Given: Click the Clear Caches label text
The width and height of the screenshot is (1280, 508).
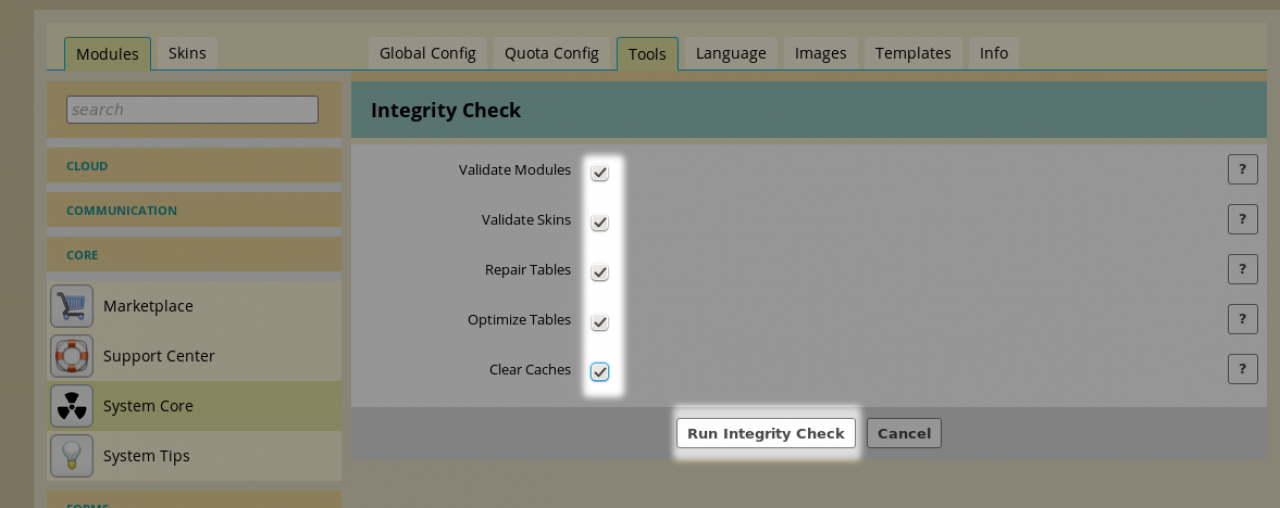Looking at the screenshot, I should 530,369.
